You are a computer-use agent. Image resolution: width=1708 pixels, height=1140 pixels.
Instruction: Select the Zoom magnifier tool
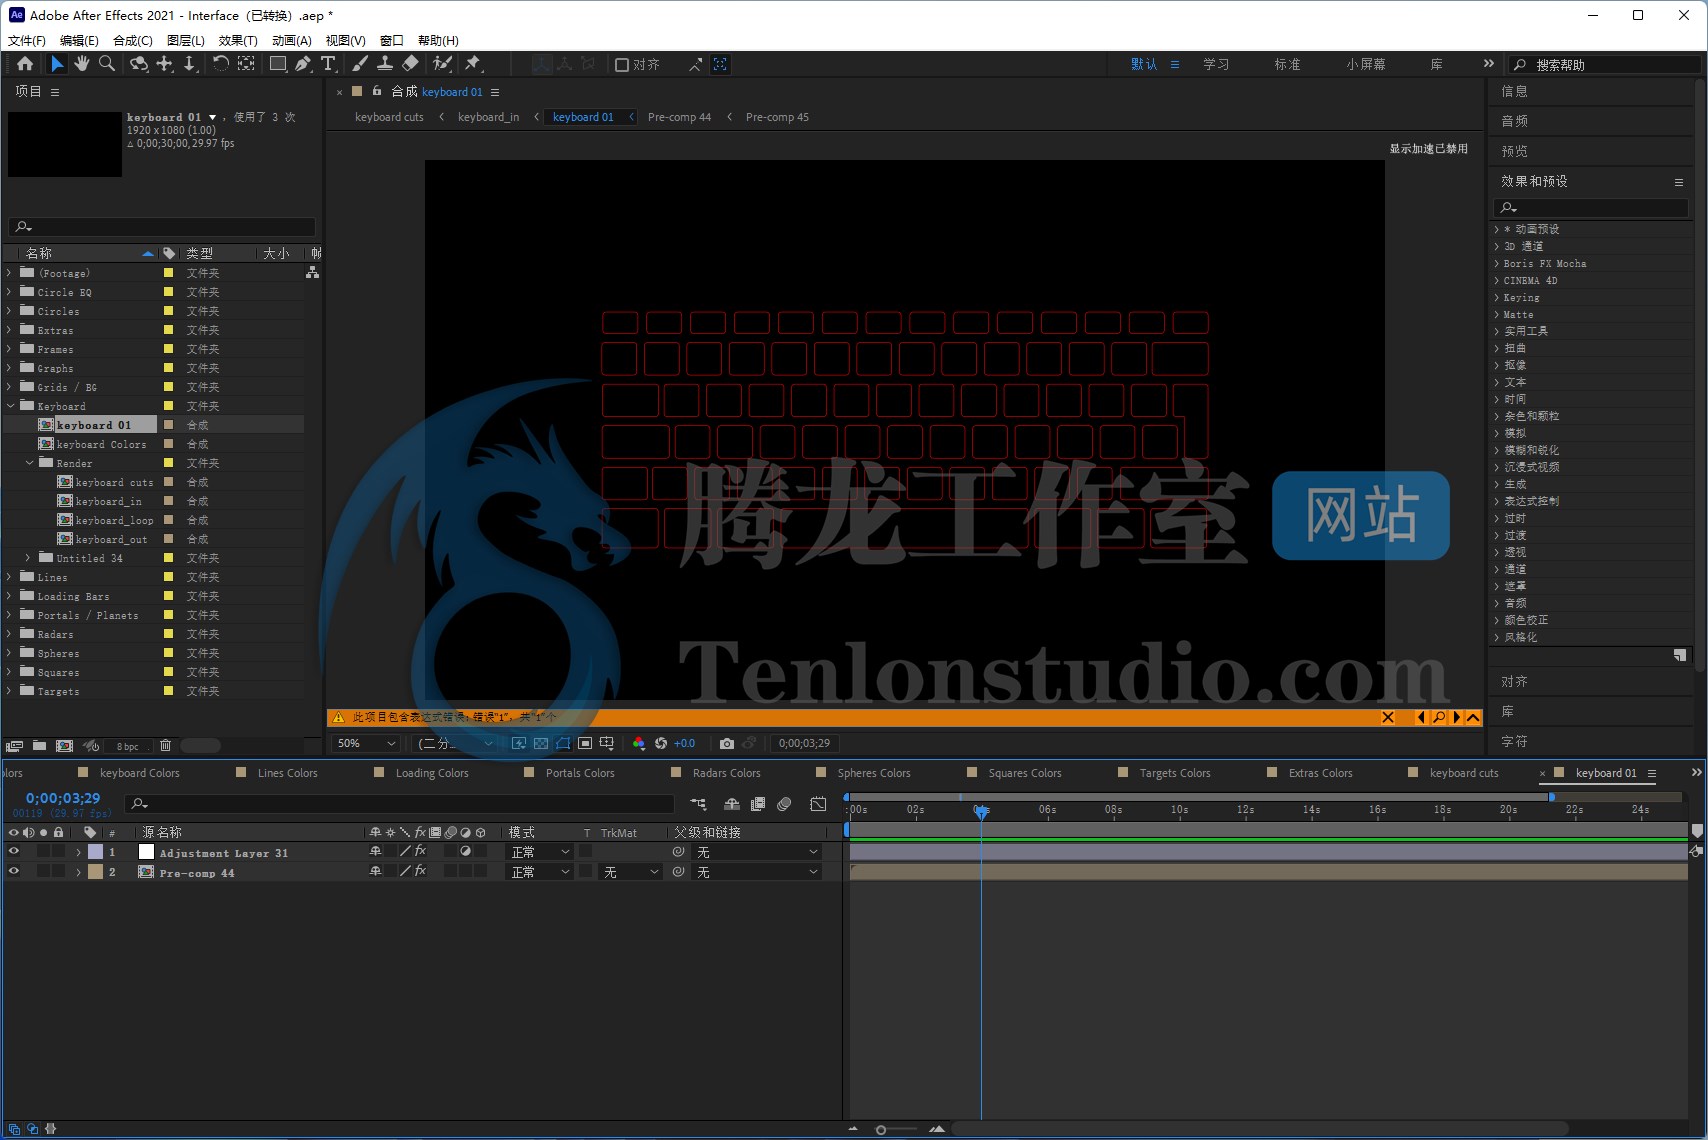click(107, 64)
